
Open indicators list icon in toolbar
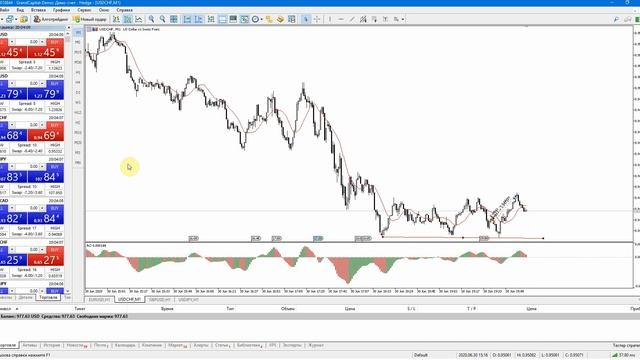[211, 19]
